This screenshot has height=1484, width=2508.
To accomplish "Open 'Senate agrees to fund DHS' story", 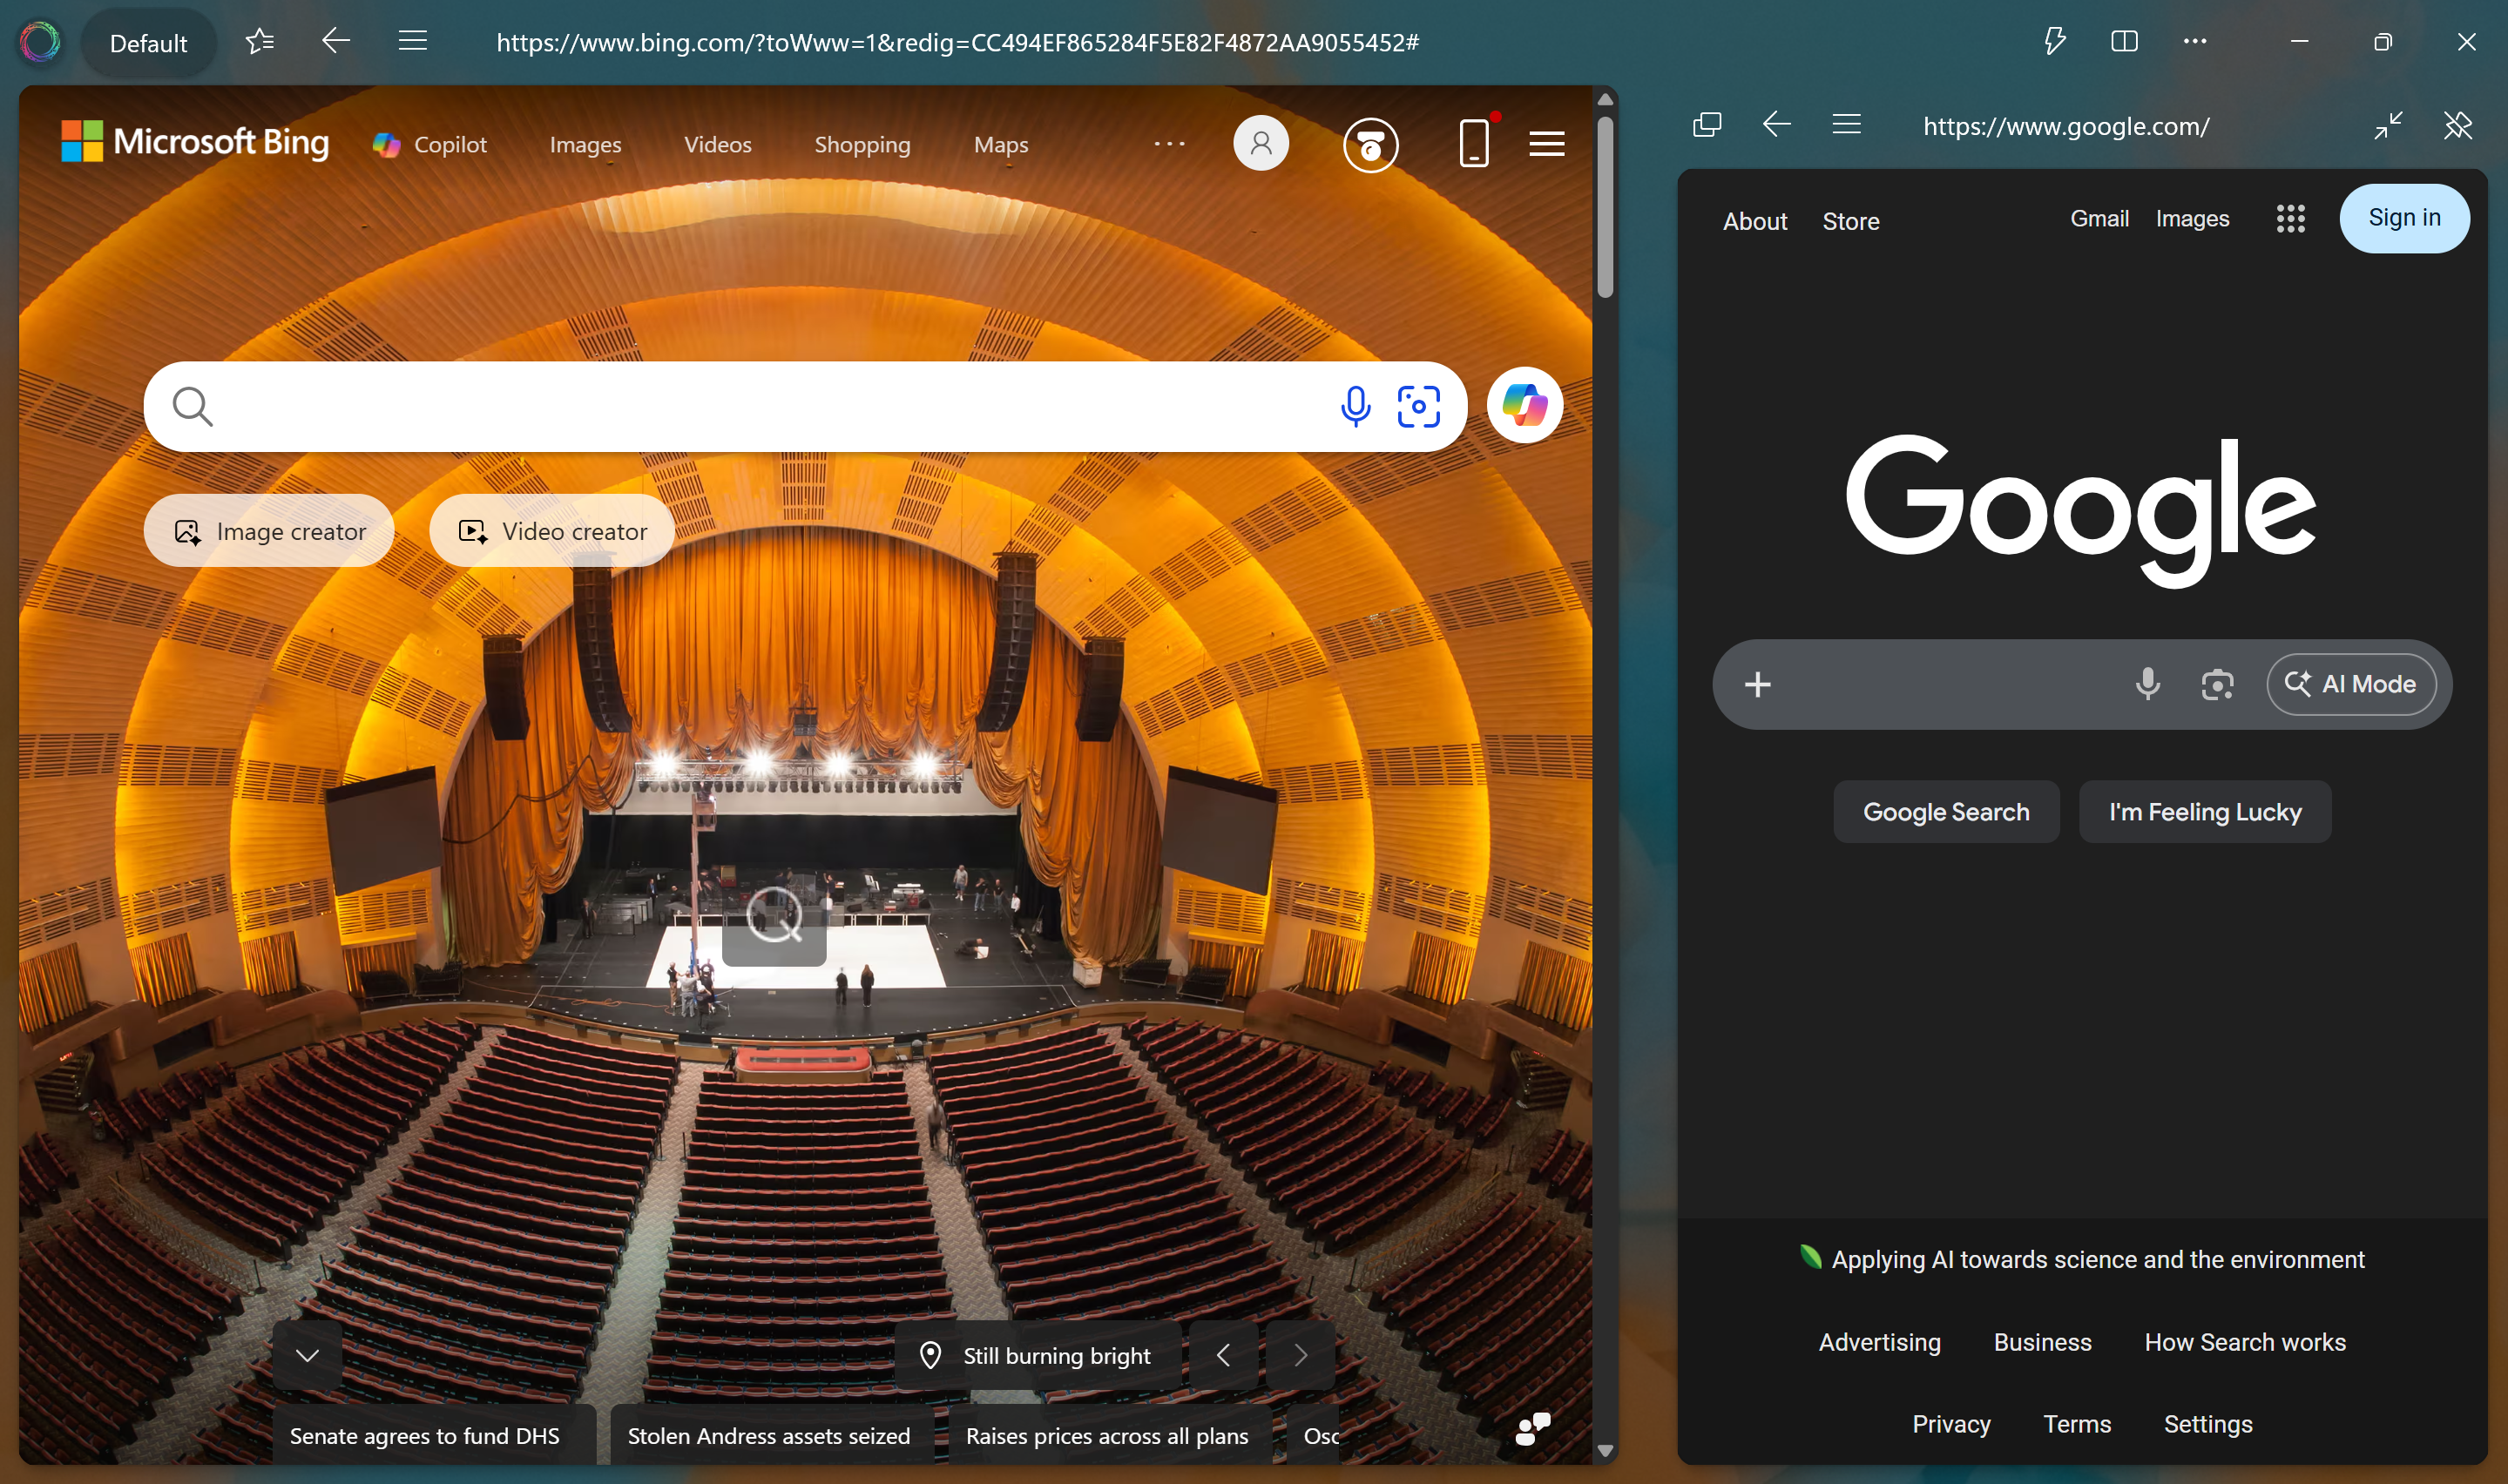I will click(433, 1435).
